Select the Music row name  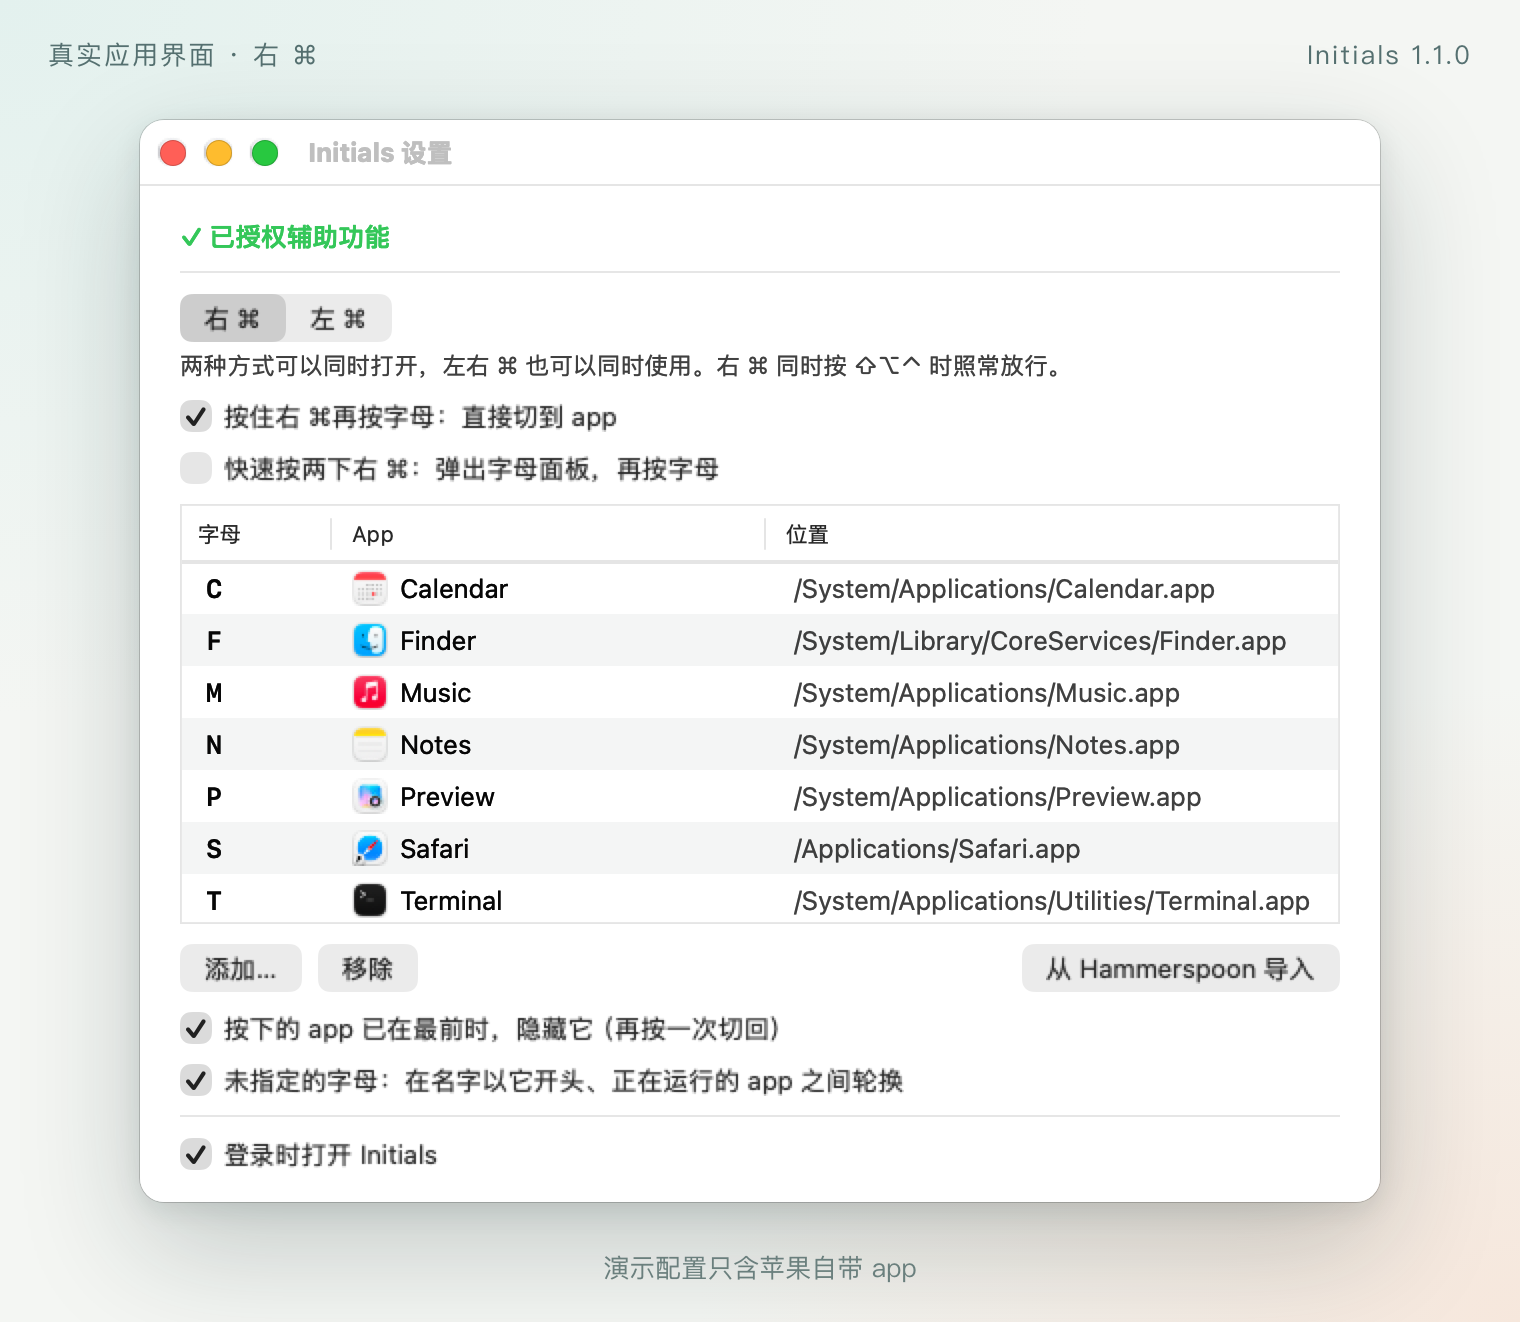click(435, 693)
